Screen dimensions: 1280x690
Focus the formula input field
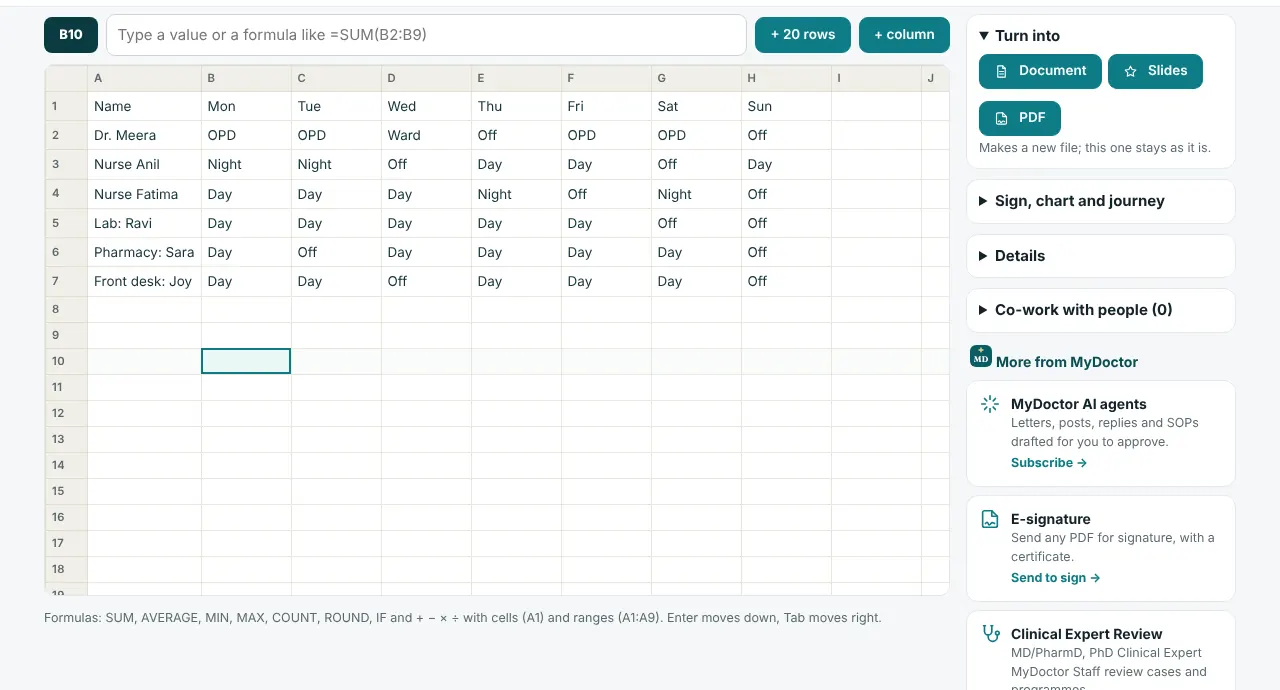click(x=426, y=35)
